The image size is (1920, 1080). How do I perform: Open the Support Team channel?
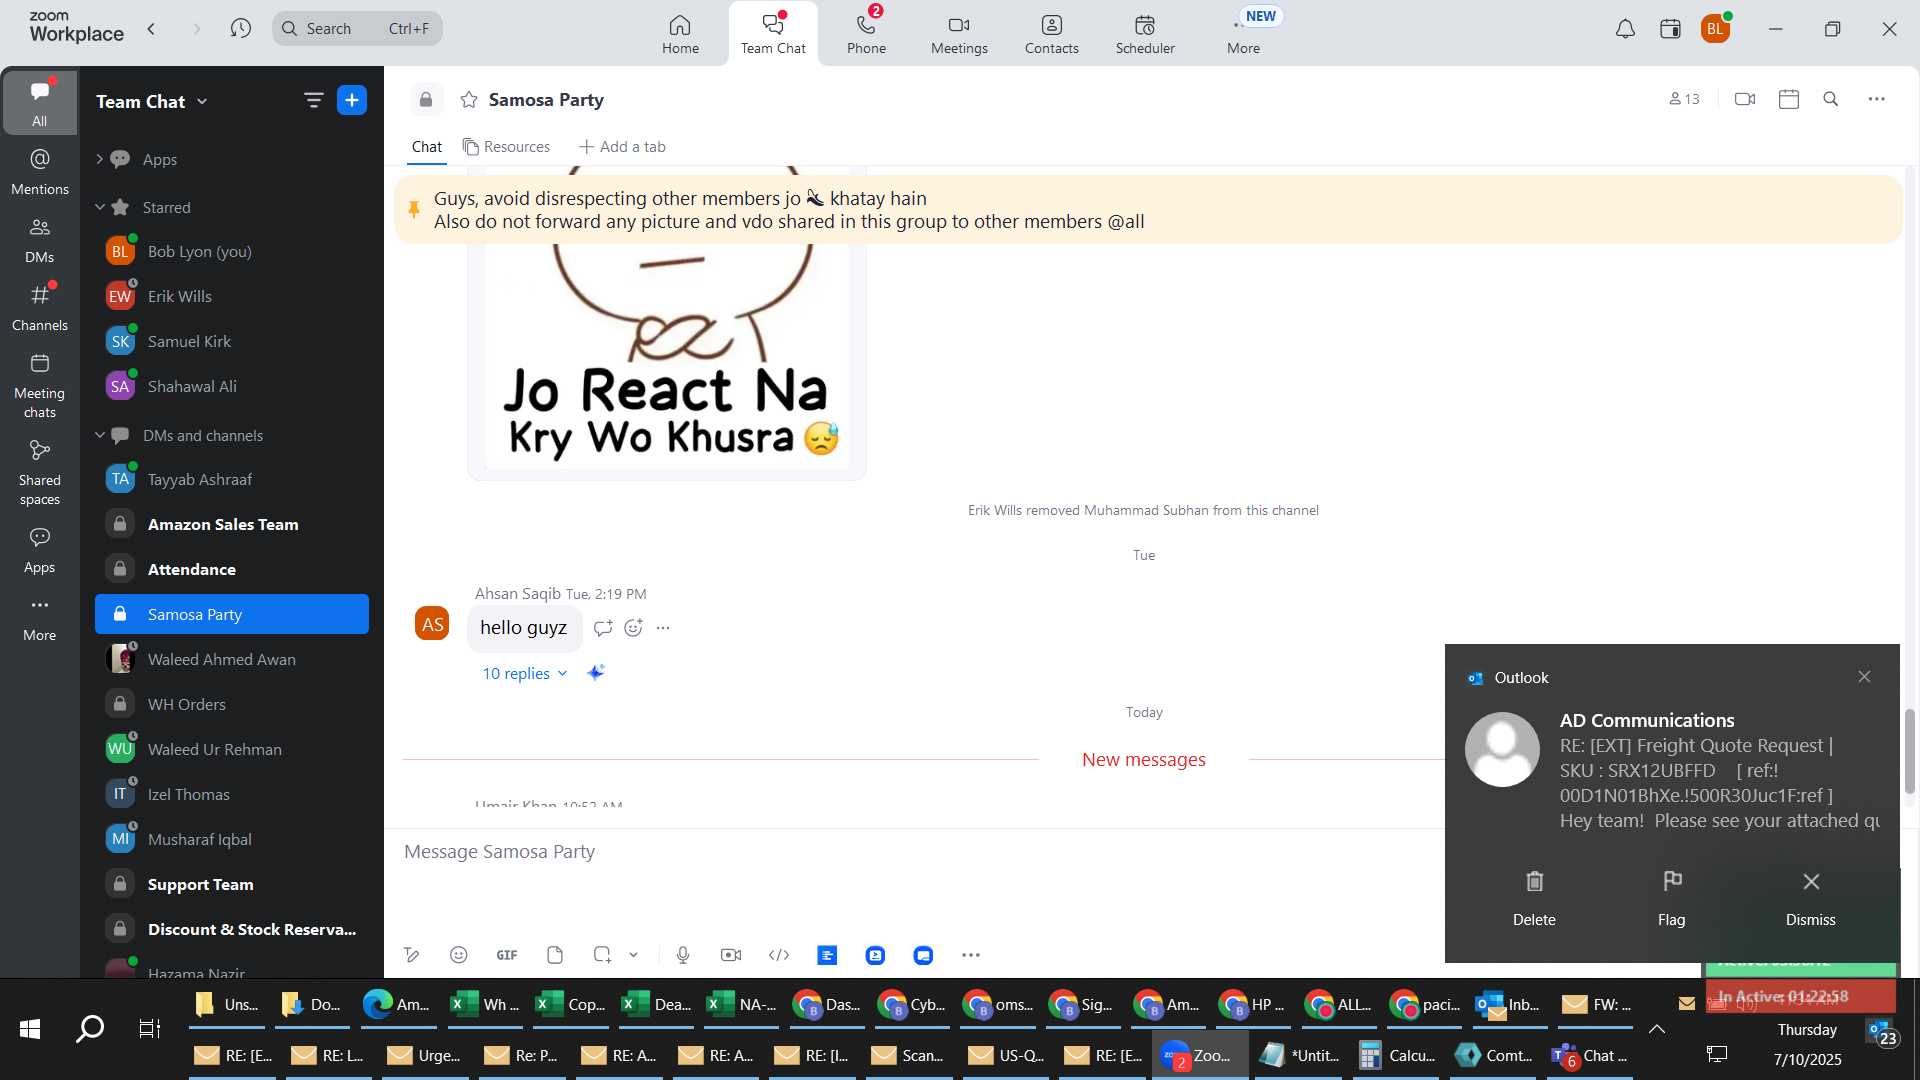pyautogui.click(x=232, y=884)
